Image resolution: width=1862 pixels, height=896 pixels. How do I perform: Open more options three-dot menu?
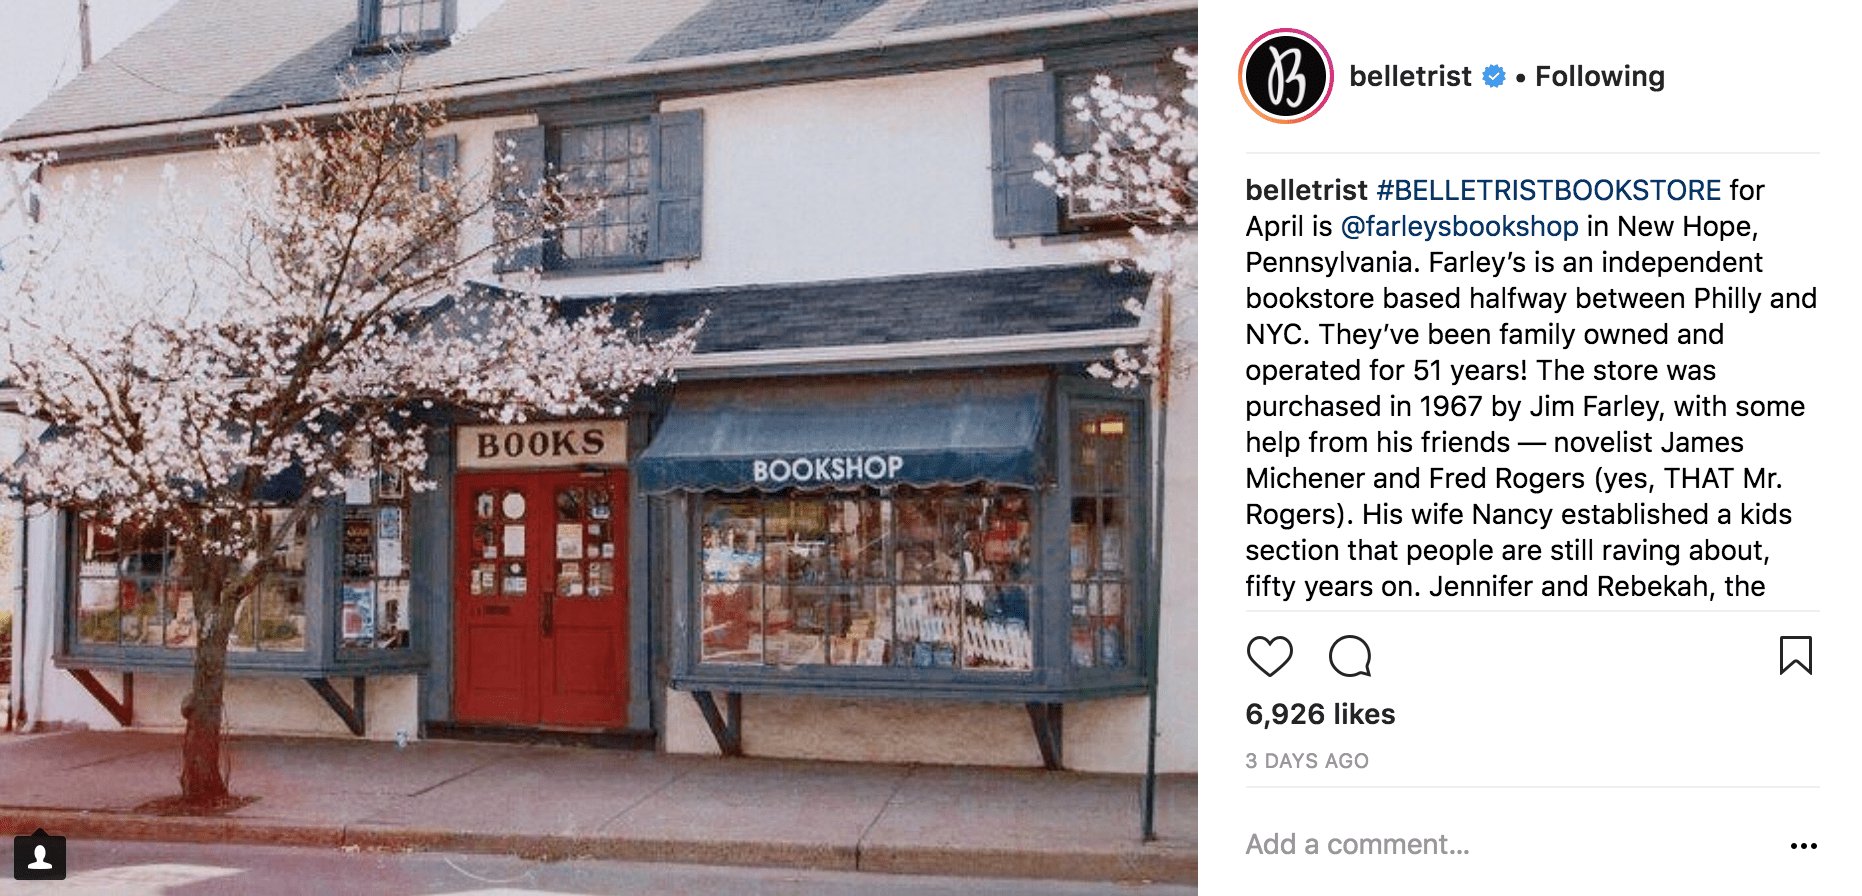(1804, 846)
